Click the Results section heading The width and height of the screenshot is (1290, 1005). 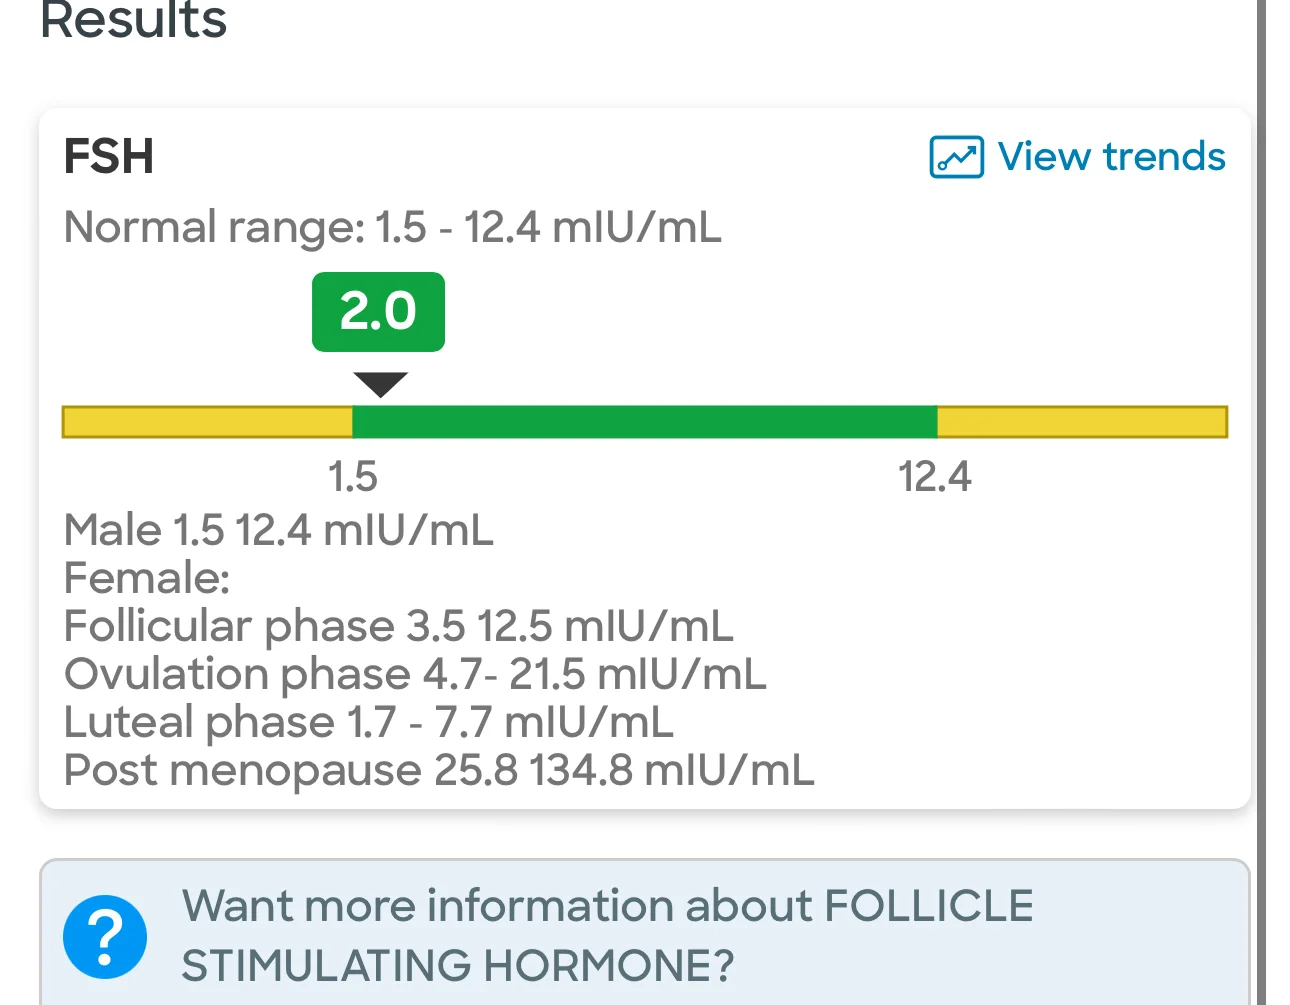tap(134, 20)
